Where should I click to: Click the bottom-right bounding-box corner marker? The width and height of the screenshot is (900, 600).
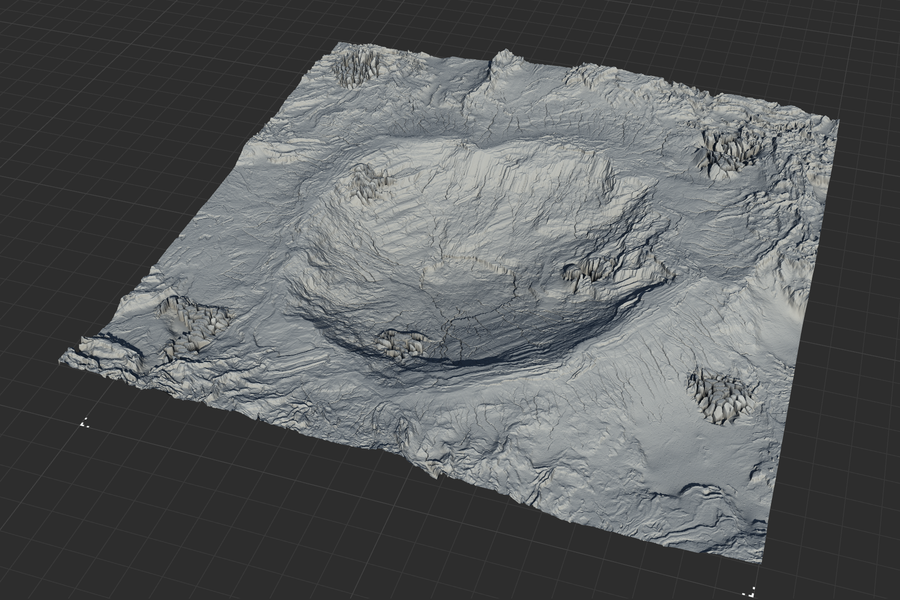[x=748, y=592]
